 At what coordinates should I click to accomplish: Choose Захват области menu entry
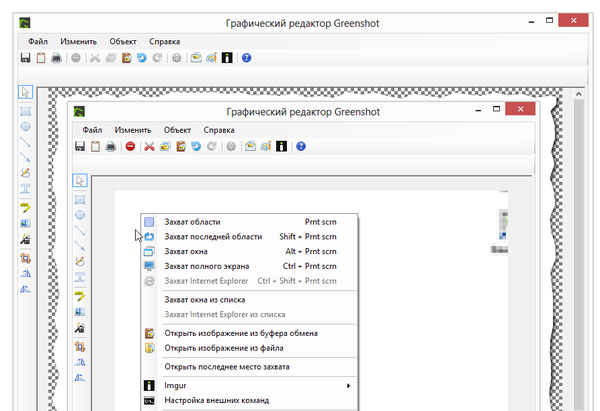[249, 222]
